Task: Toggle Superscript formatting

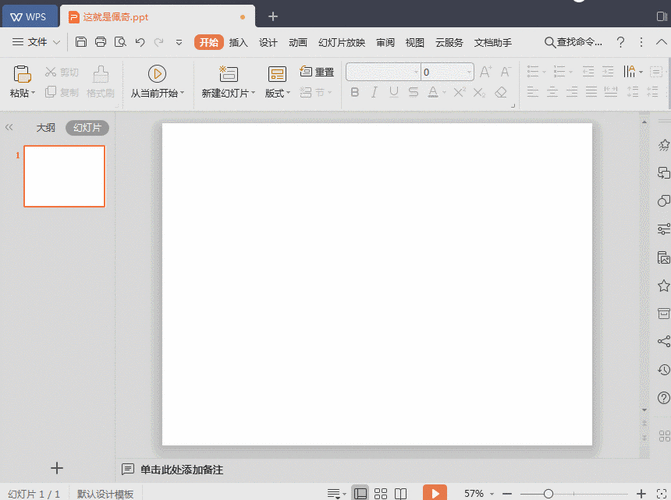Action: coord(460,92)
